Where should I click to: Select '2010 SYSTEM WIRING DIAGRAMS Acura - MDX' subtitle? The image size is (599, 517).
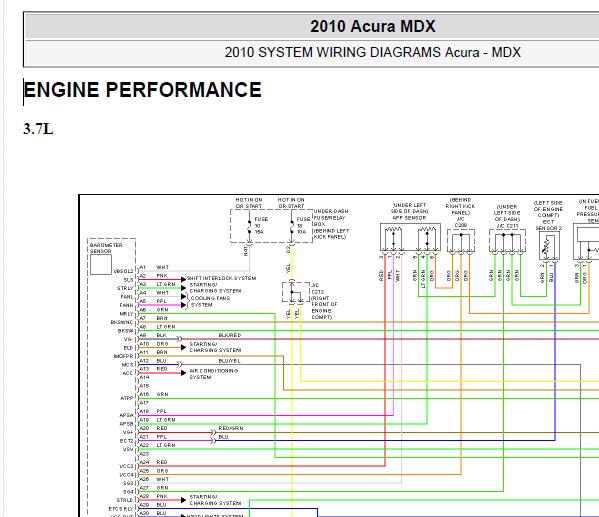pos(372,52)
